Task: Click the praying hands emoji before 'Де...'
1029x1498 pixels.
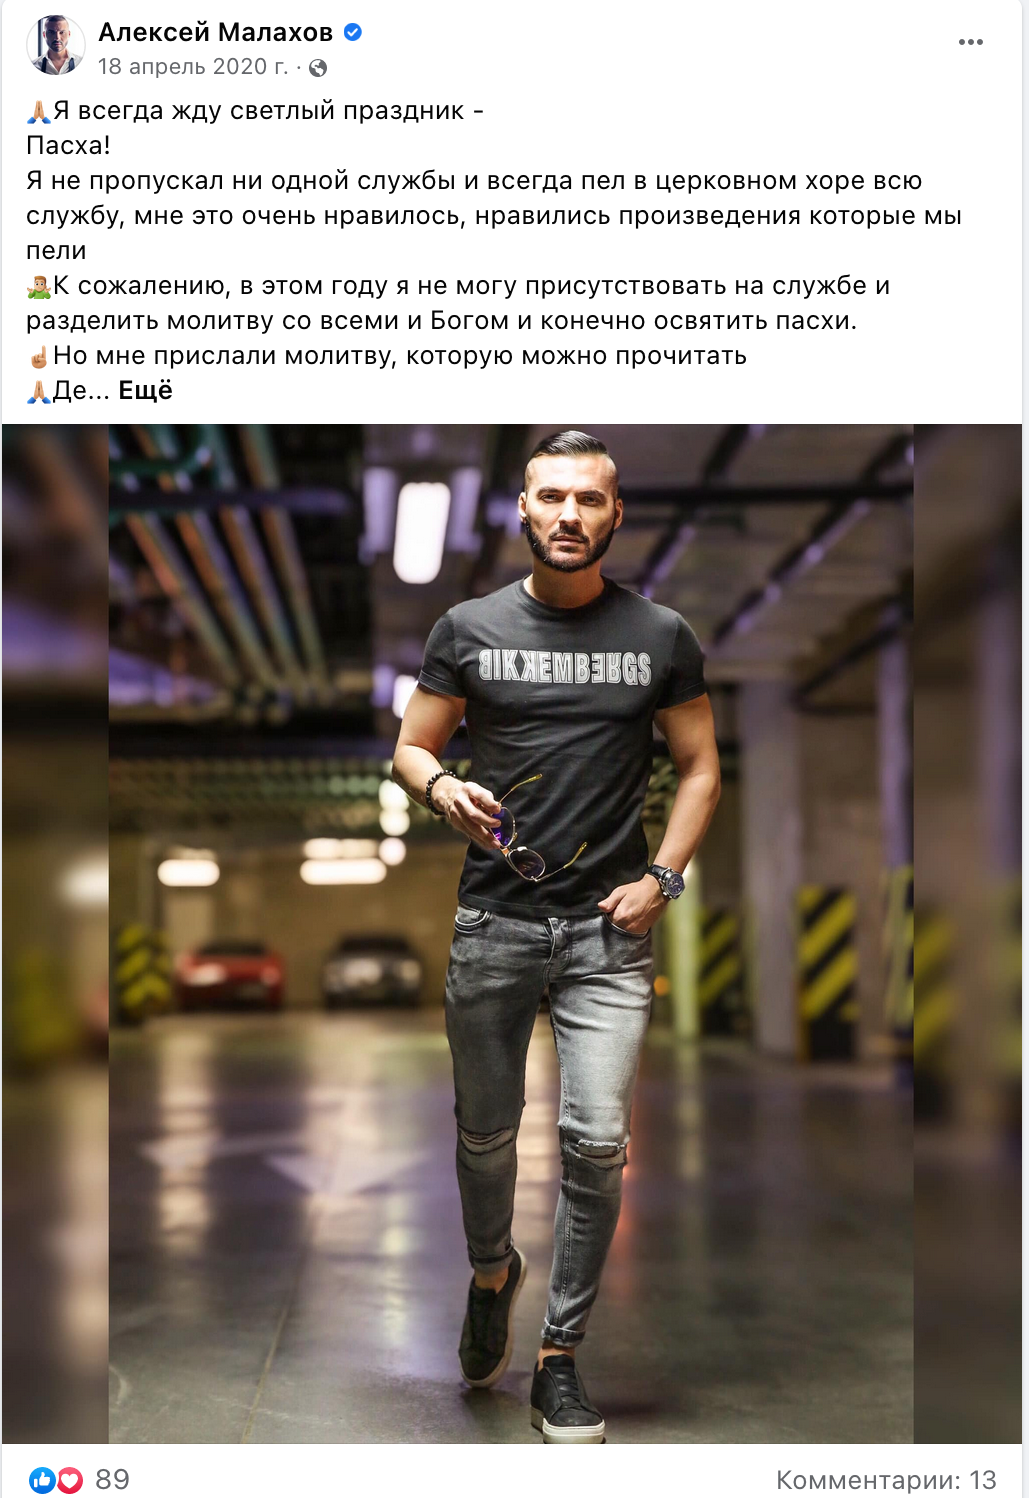Action: (x=38, y=391)
